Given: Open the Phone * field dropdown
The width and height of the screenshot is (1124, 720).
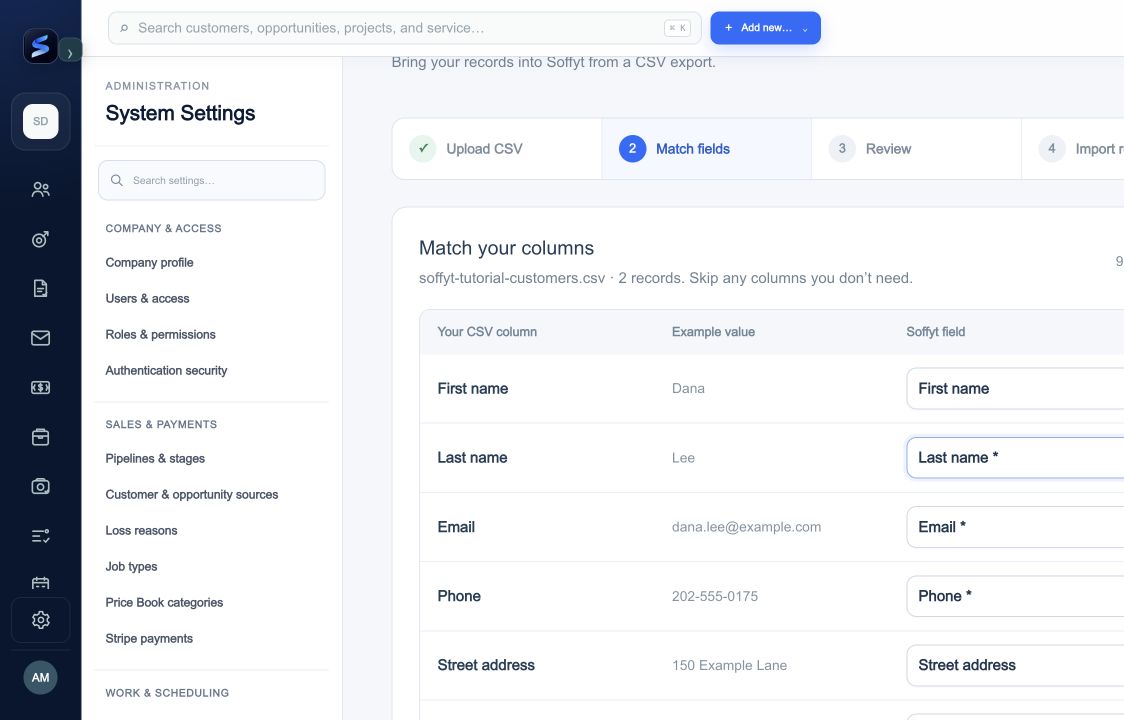Looking at the screenshot, I should point(1015,596).
